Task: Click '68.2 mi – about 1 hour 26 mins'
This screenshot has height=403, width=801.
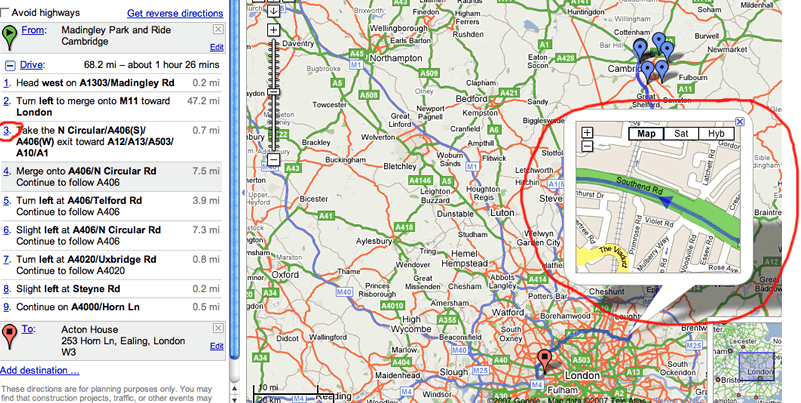Action: pos(152,65)
